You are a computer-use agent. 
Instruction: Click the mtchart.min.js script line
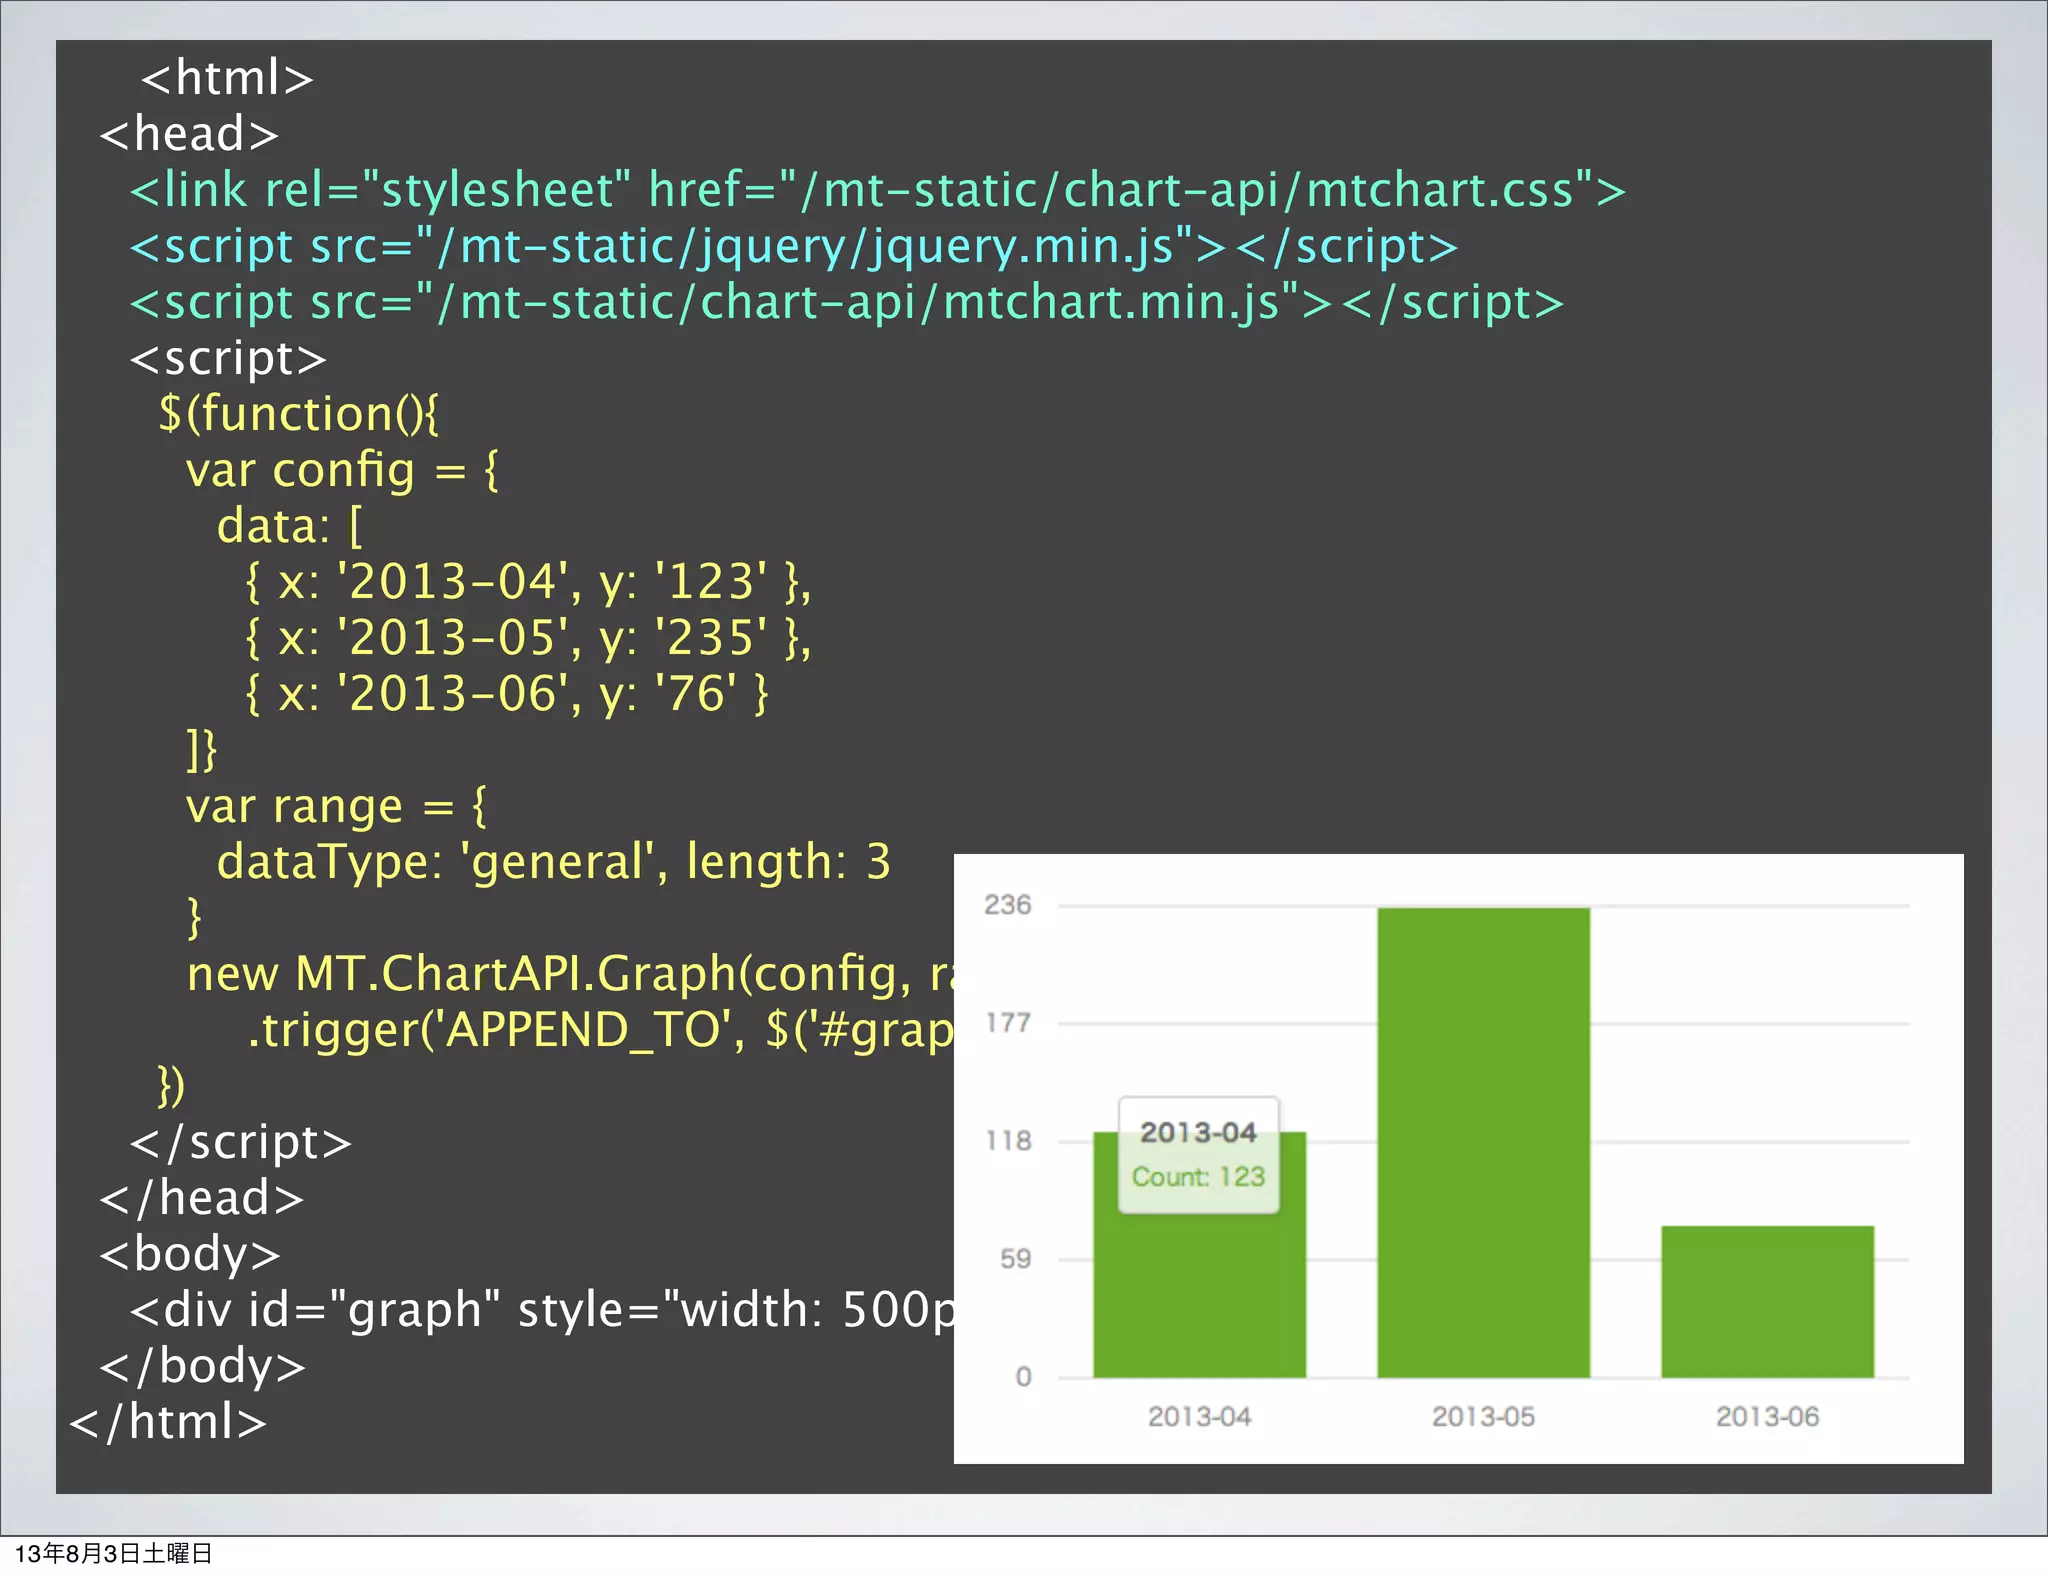847,303
